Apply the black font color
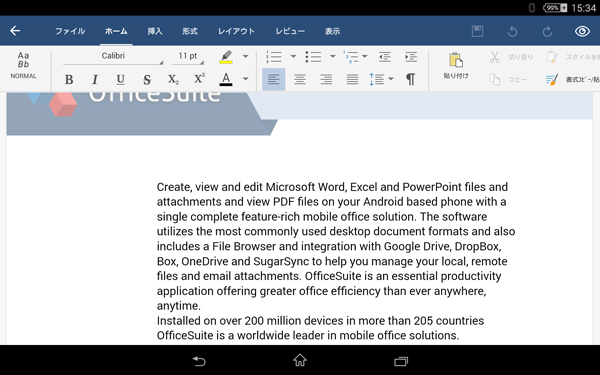Image resolution: width=600 pixels, height=375 pixels. 226,79
